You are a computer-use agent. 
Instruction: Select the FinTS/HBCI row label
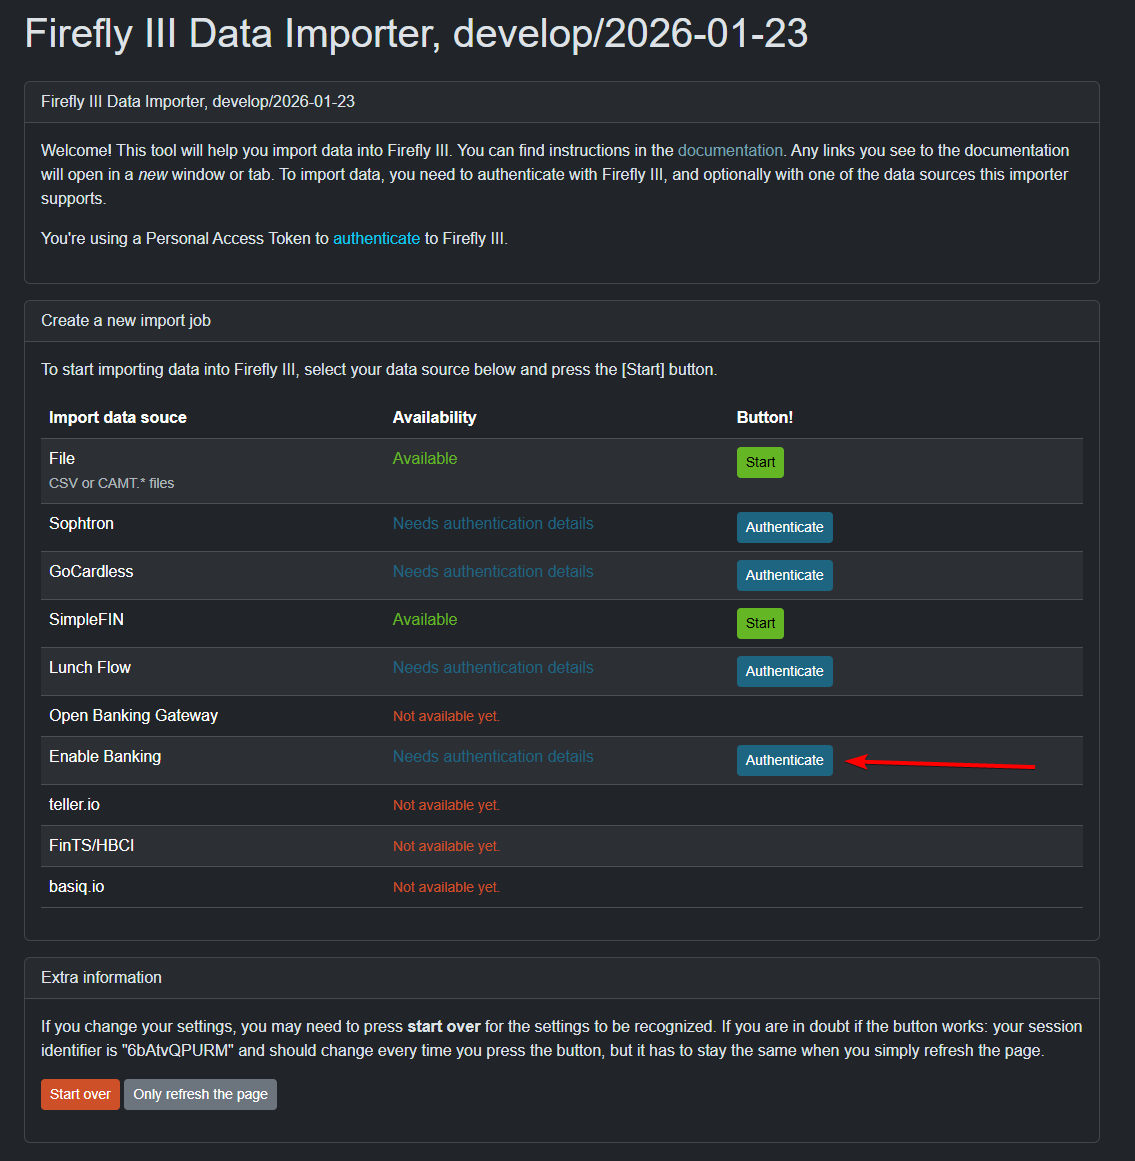click(92, 846)
